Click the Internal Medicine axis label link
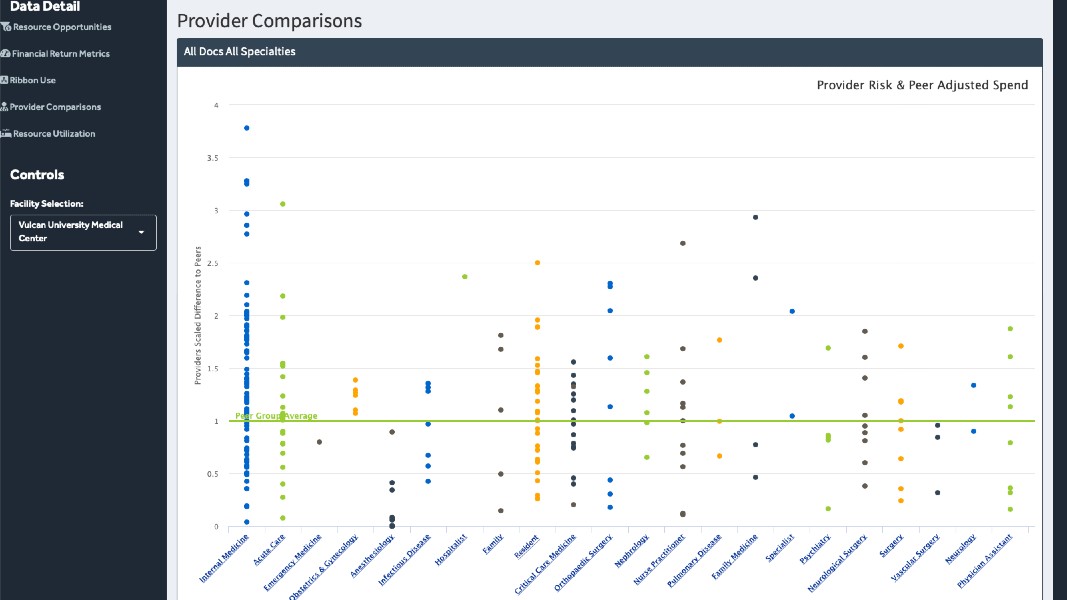Image resolution: width=1067 pixels, height=600 pixels. click(x=225, y=558)
